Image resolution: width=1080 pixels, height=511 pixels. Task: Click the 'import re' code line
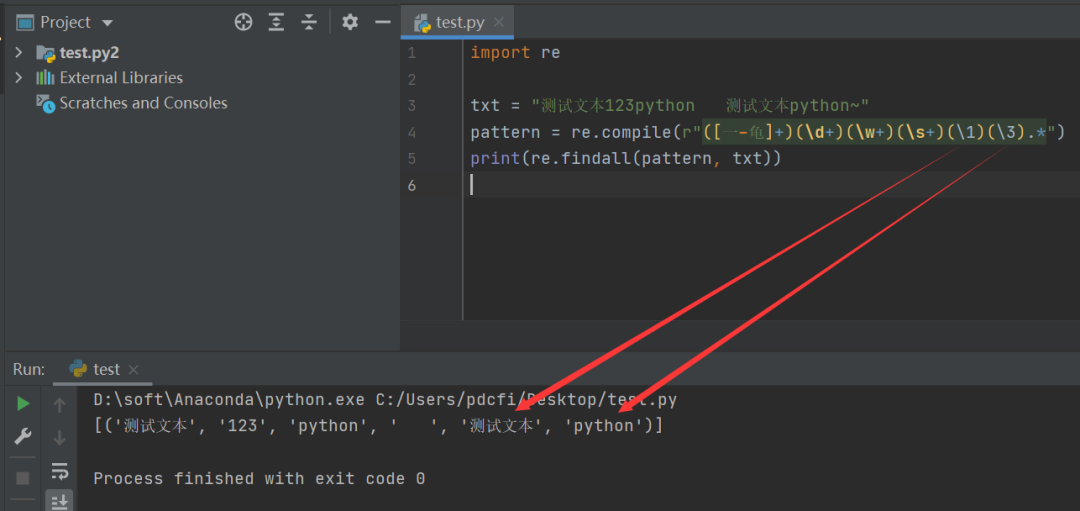(515, 53)
